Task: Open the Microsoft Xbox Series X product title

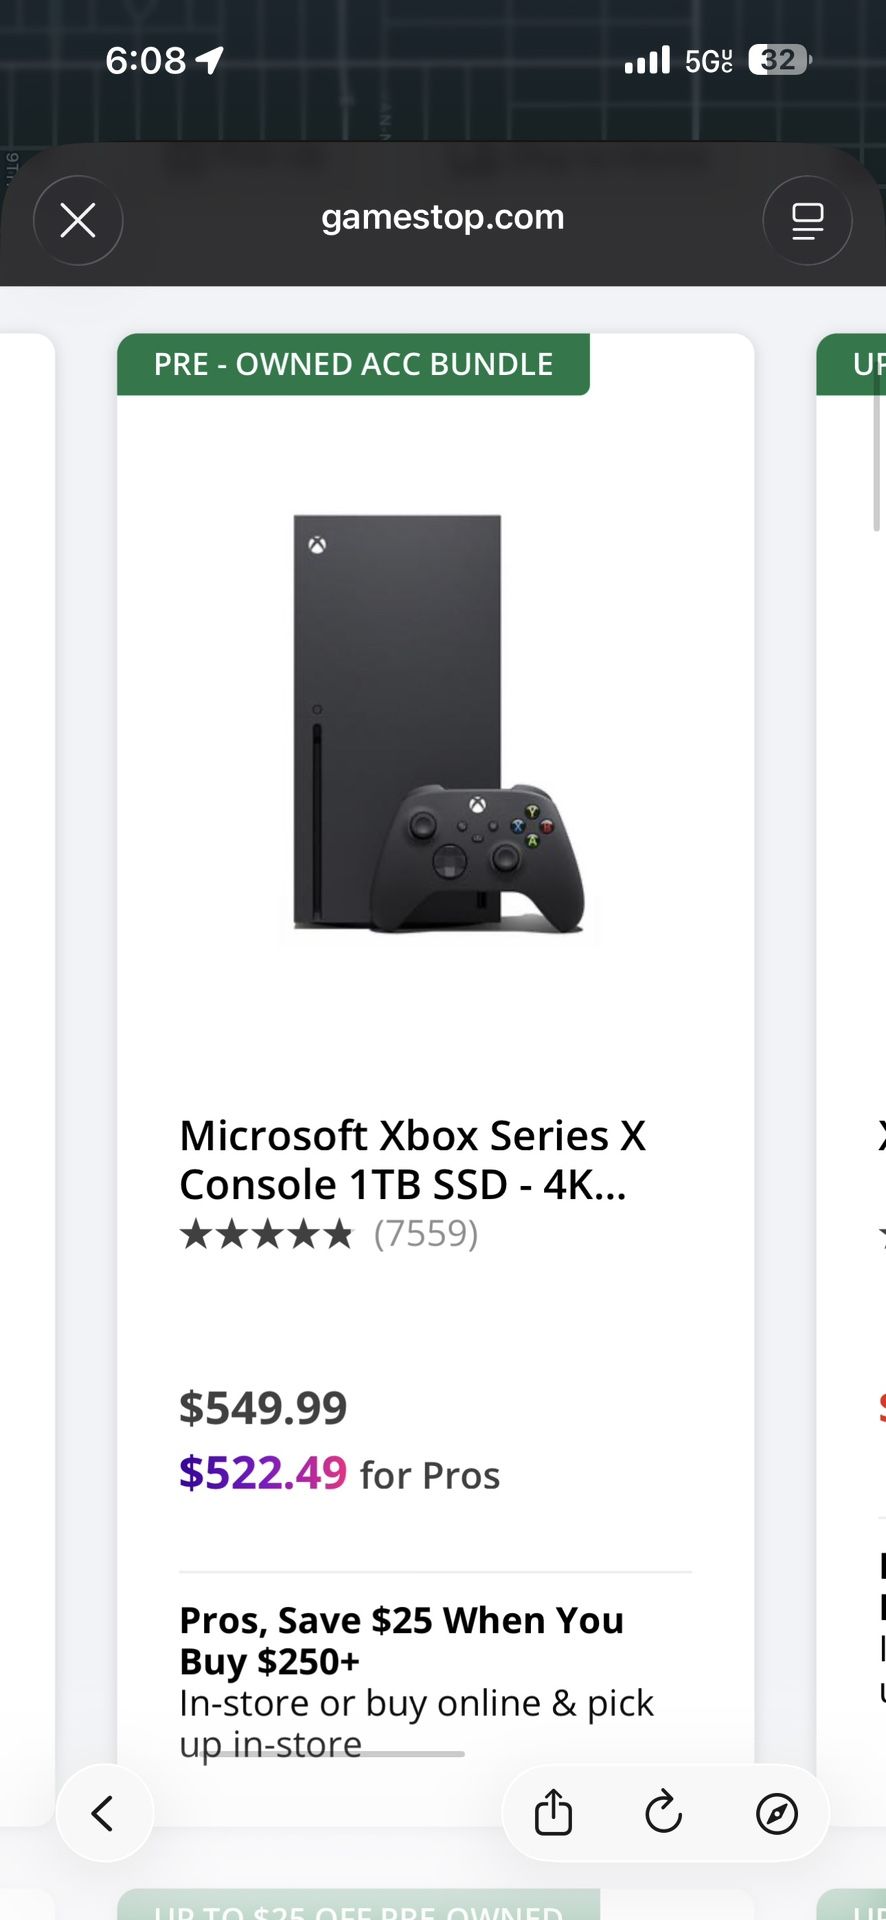Action: pos(413,1160)
